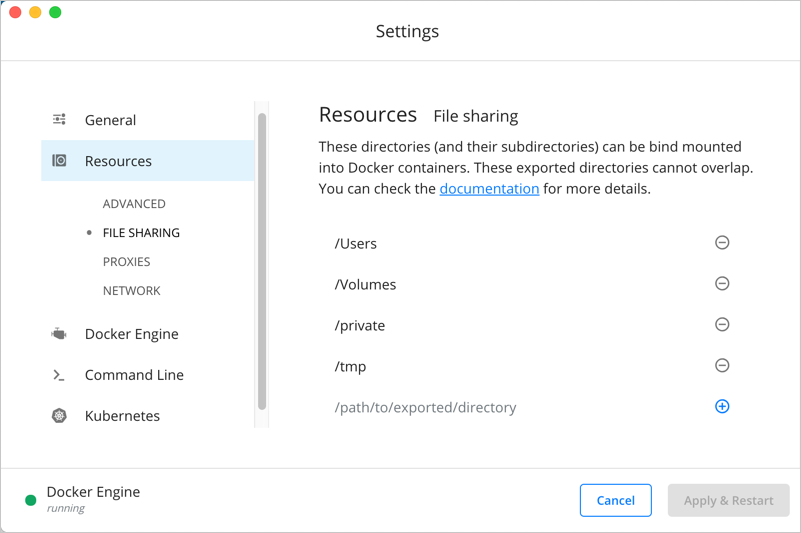Click the General sliders icon
801x533 pixels.
[59, 120]
